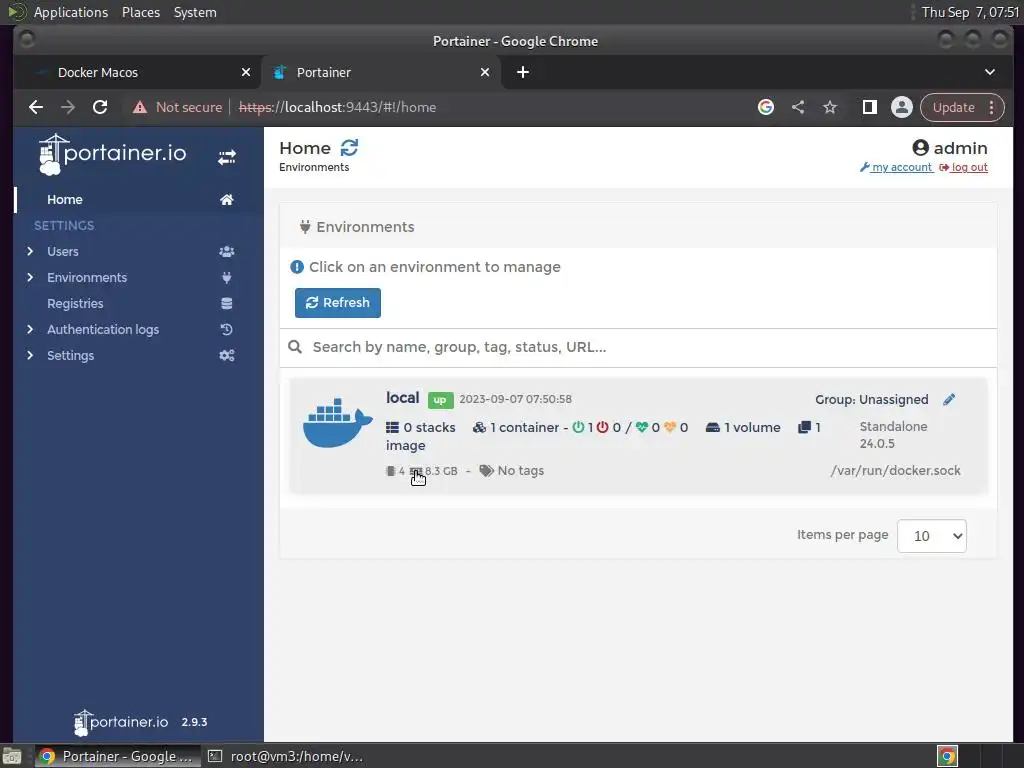Open a new Chrome tab with plus button
The image size is (1024, 768).
click(522, 72)
